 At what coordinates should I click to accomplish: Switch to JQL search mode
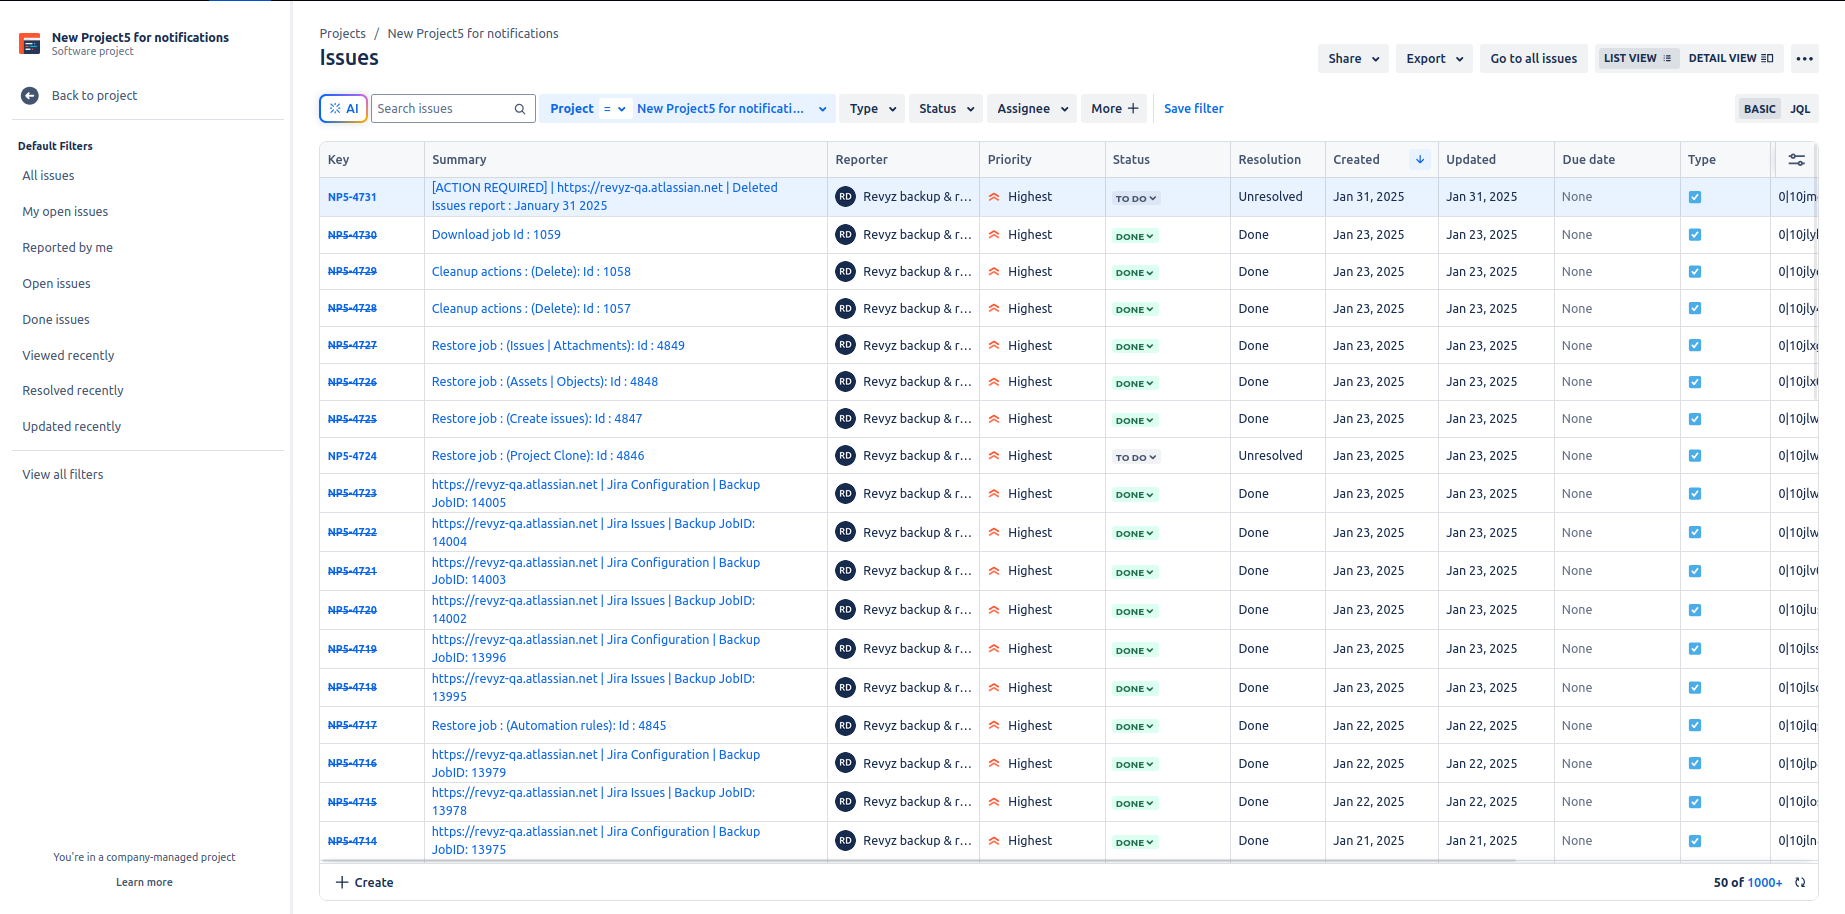click(1800, 109)
